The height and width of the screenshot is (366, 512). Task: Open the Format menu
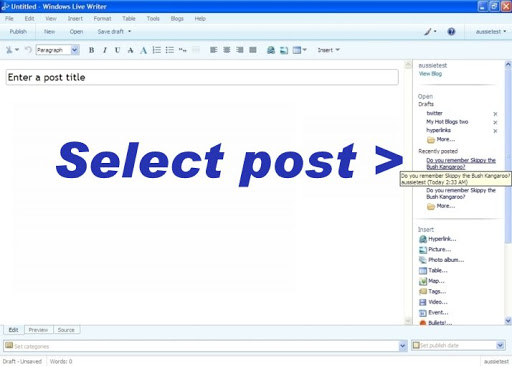pyautogui.click(x=102, y=19)
